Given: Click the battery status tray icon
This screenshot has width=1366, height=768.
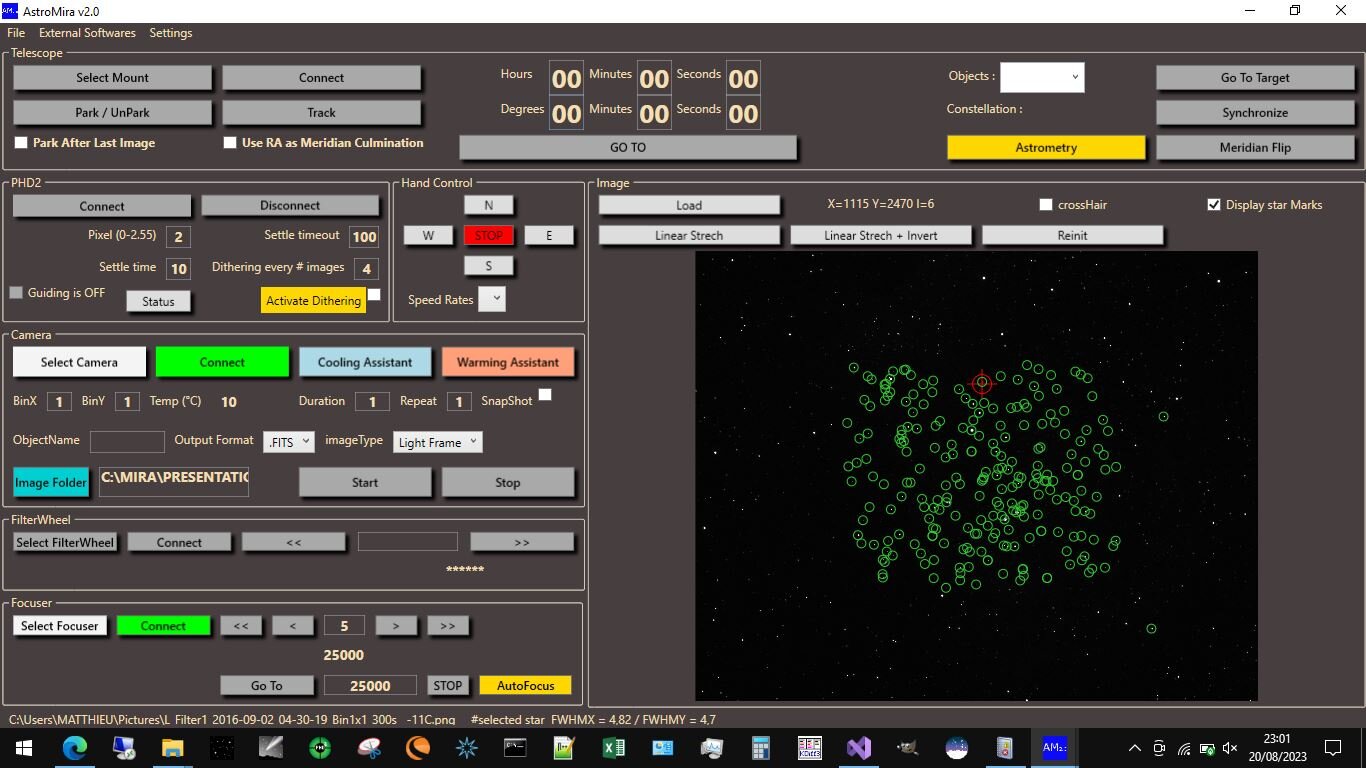Looking at the screenshot, I should (1207, 748).
